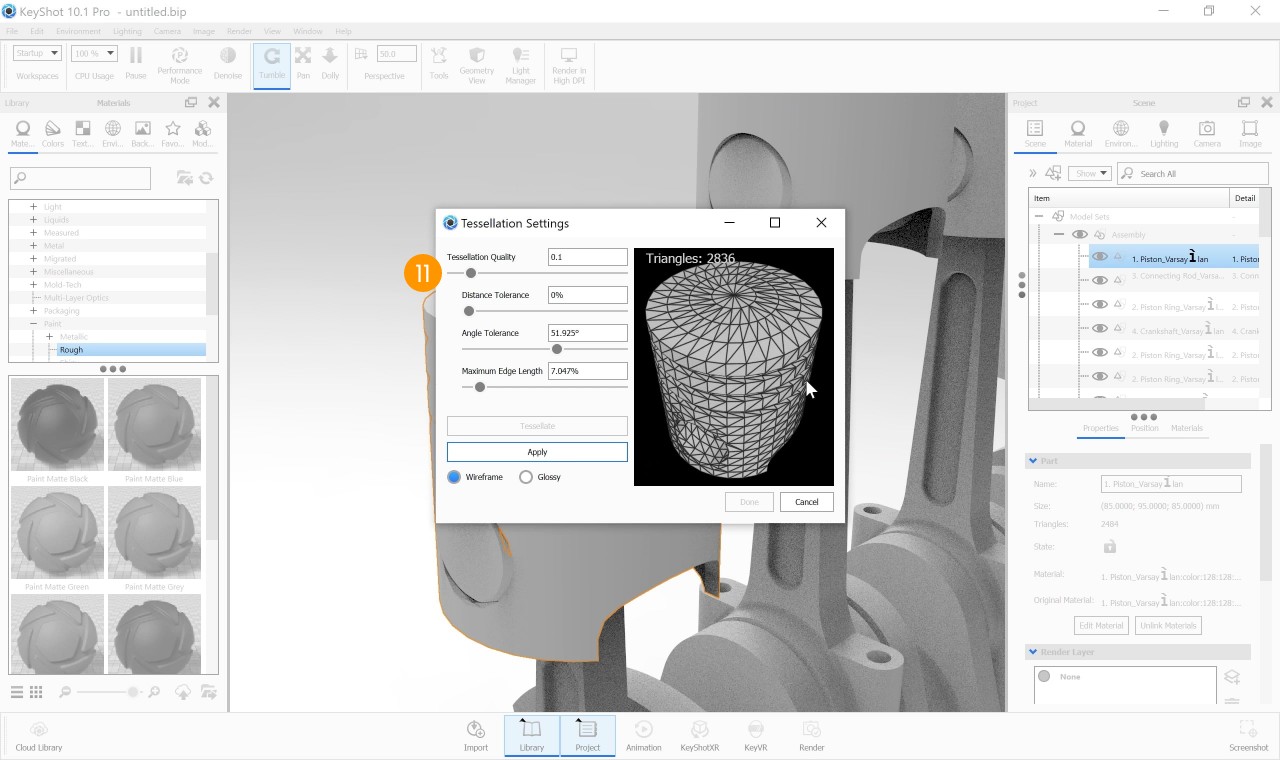
Task: Toggle visibility eye of 1. Piston_Varsayılan
Action: [1100, 257]
